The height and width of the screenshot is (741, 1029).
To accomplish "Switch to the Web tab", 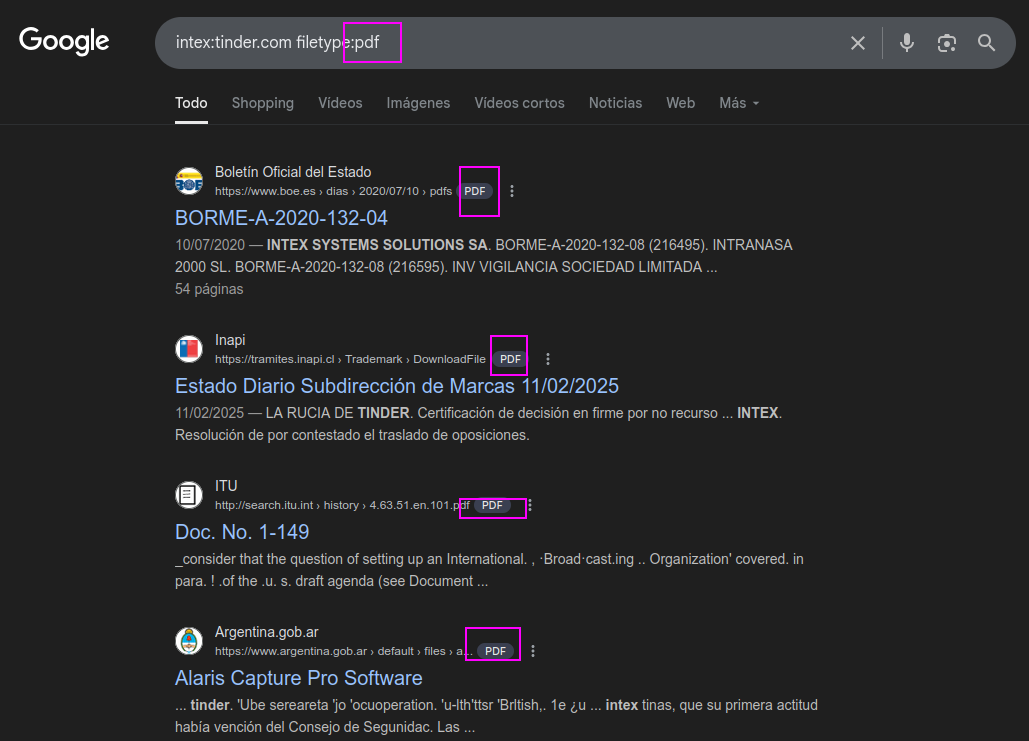I will (681, 103).
